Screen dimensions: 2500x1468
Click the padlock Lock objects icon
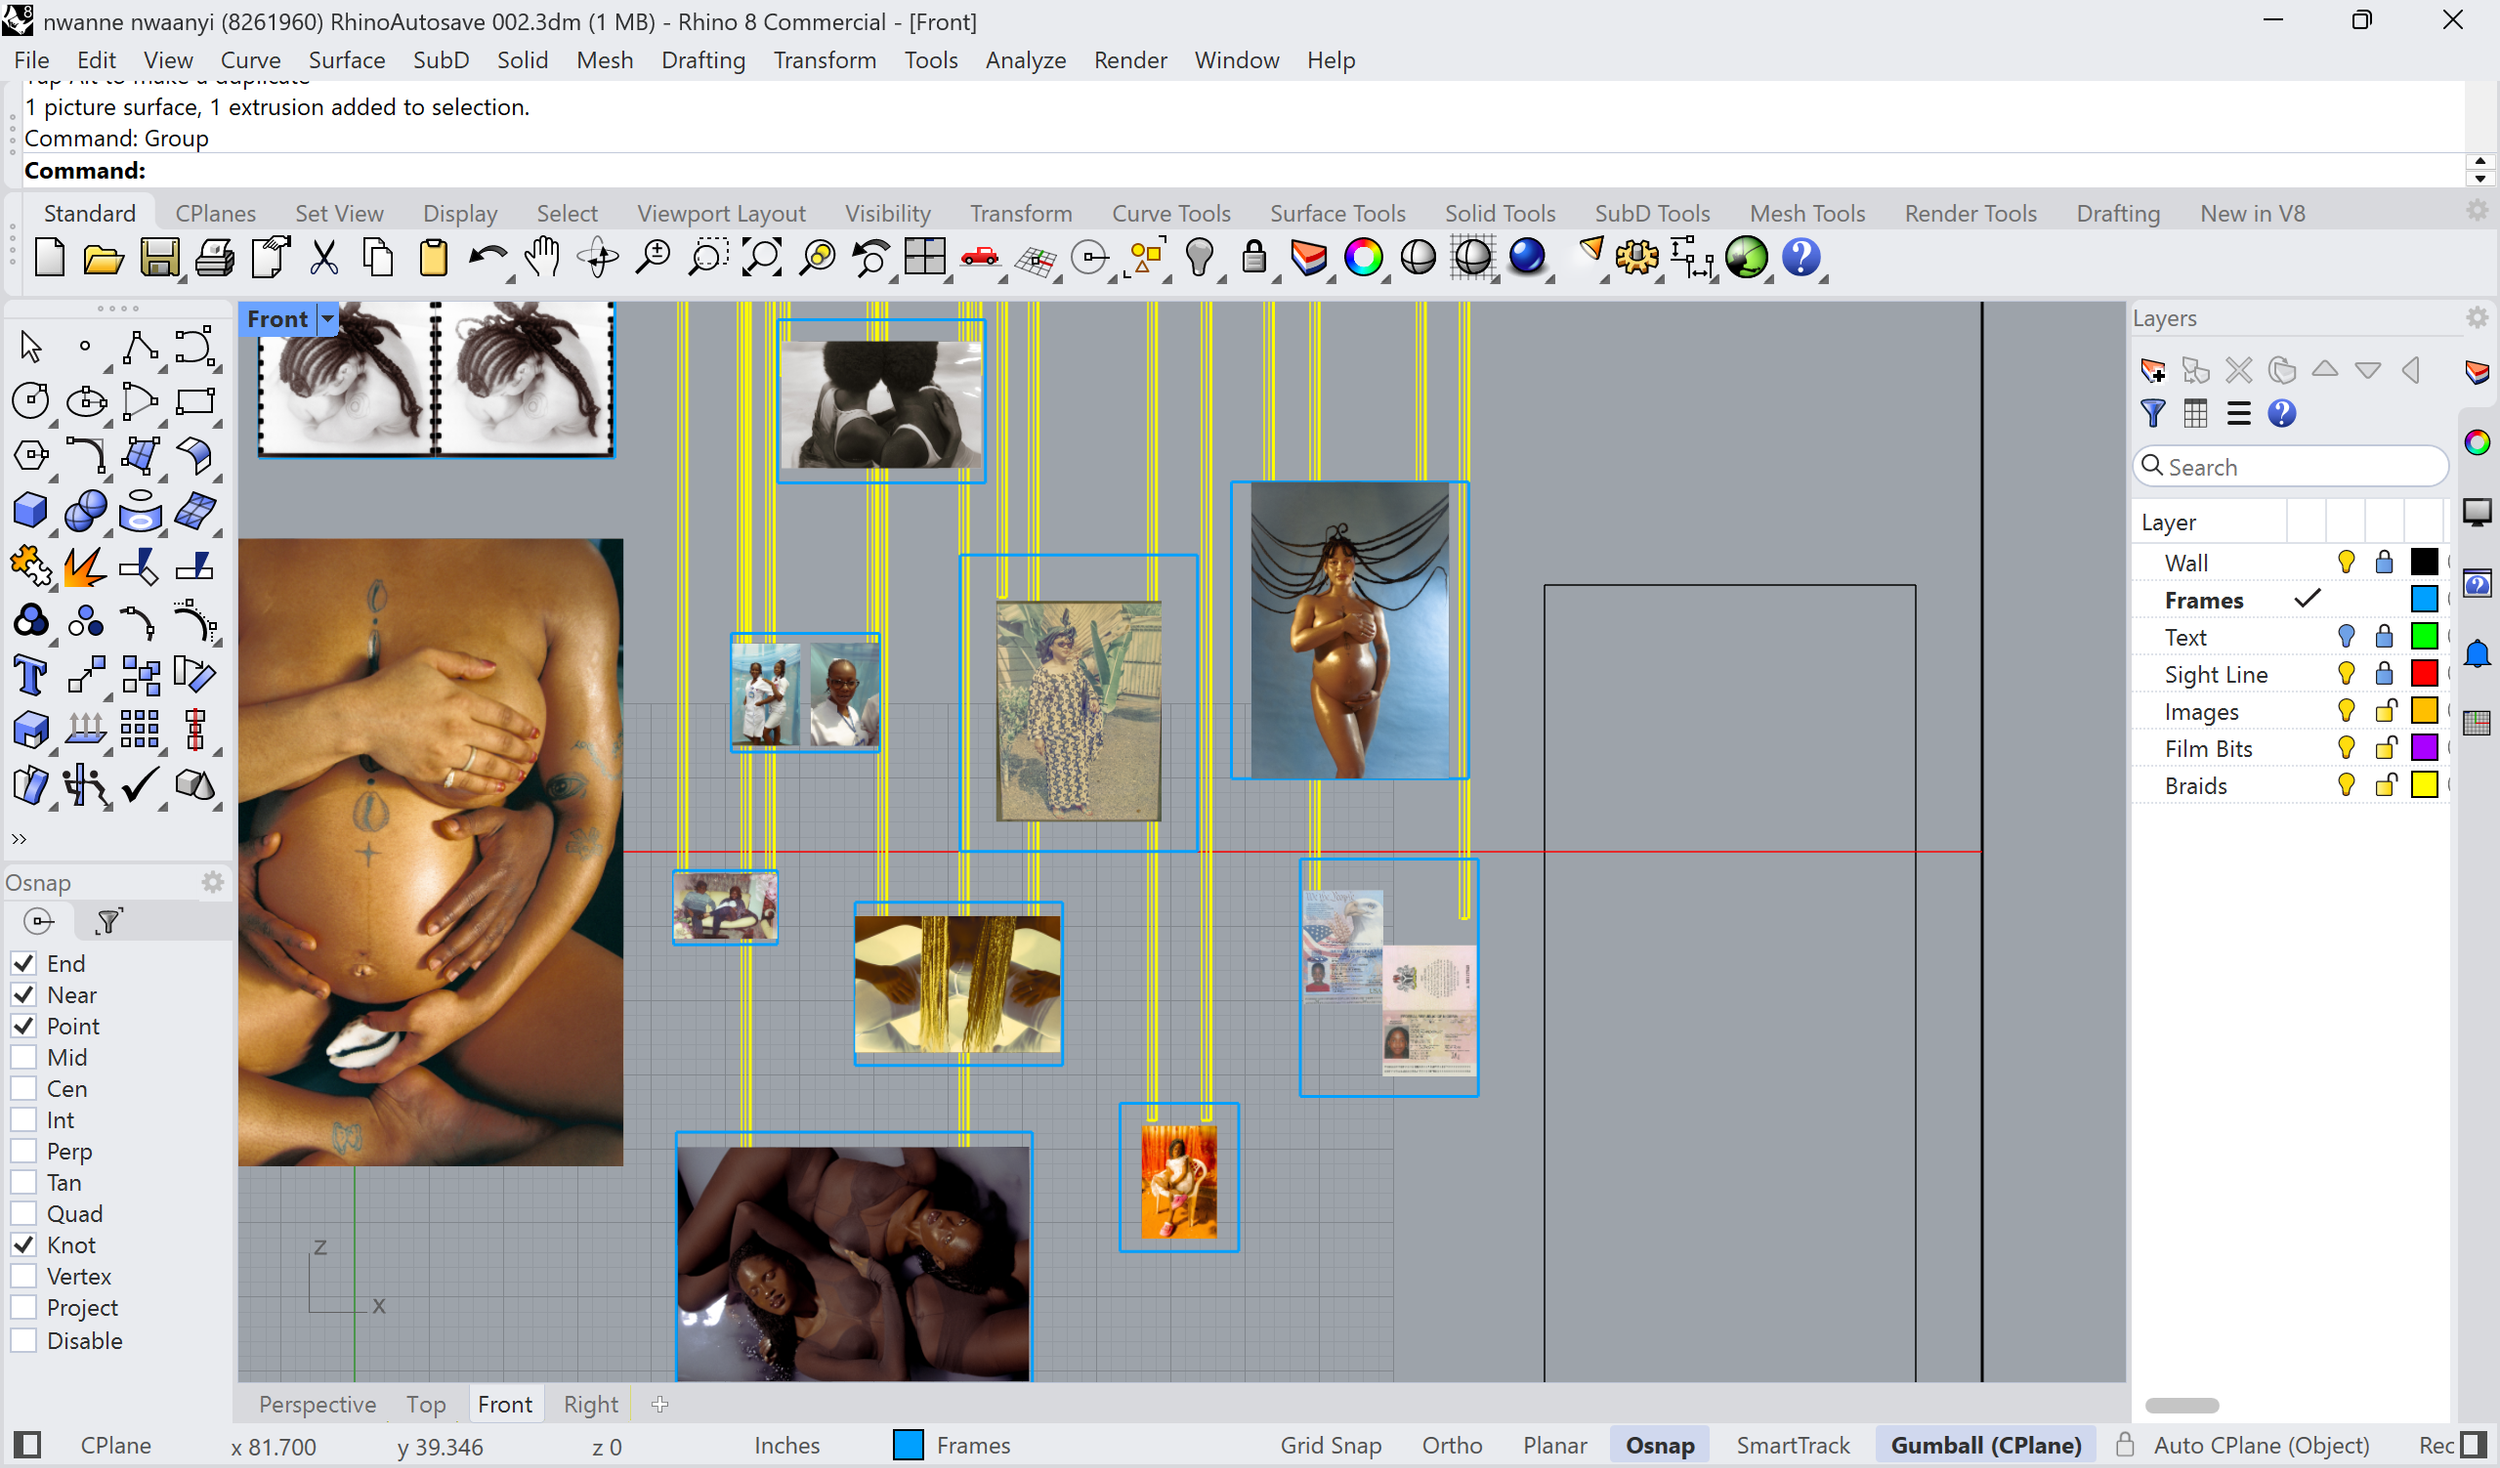[x=1253, y=258]
